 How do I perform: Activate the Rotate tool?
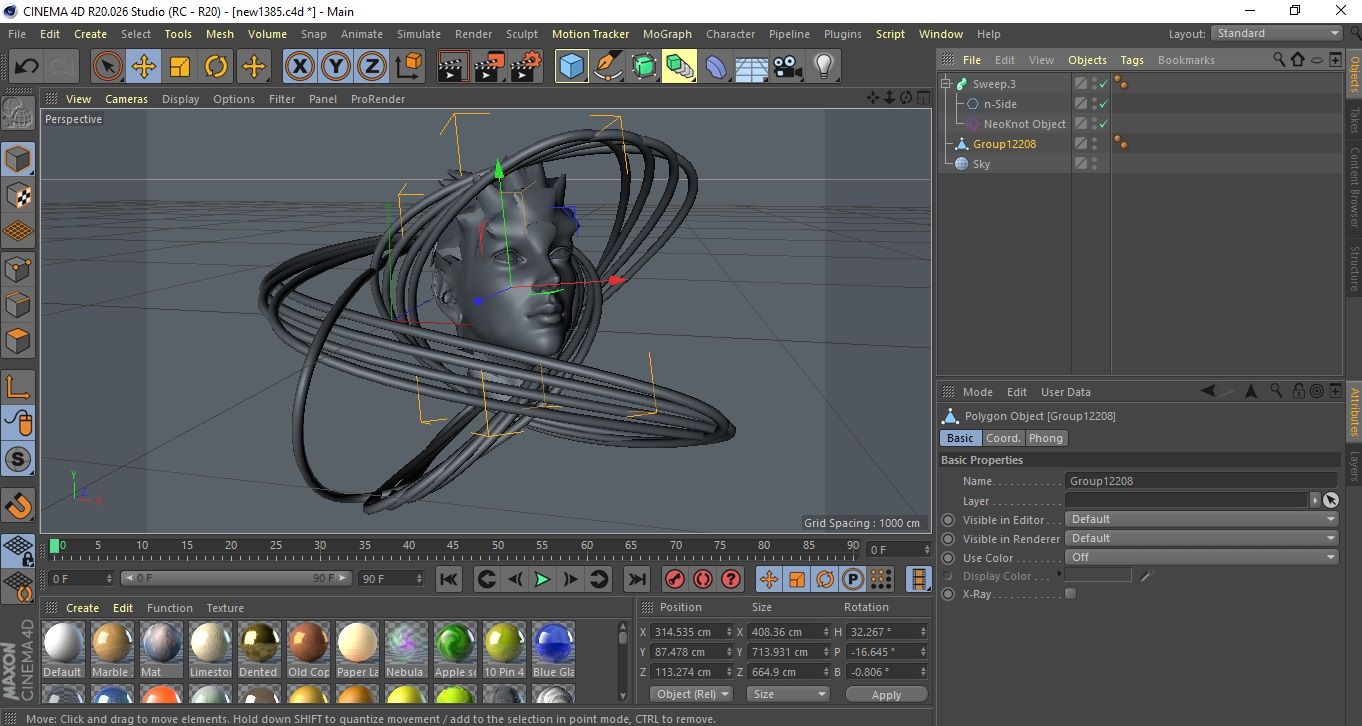point(216,67)
